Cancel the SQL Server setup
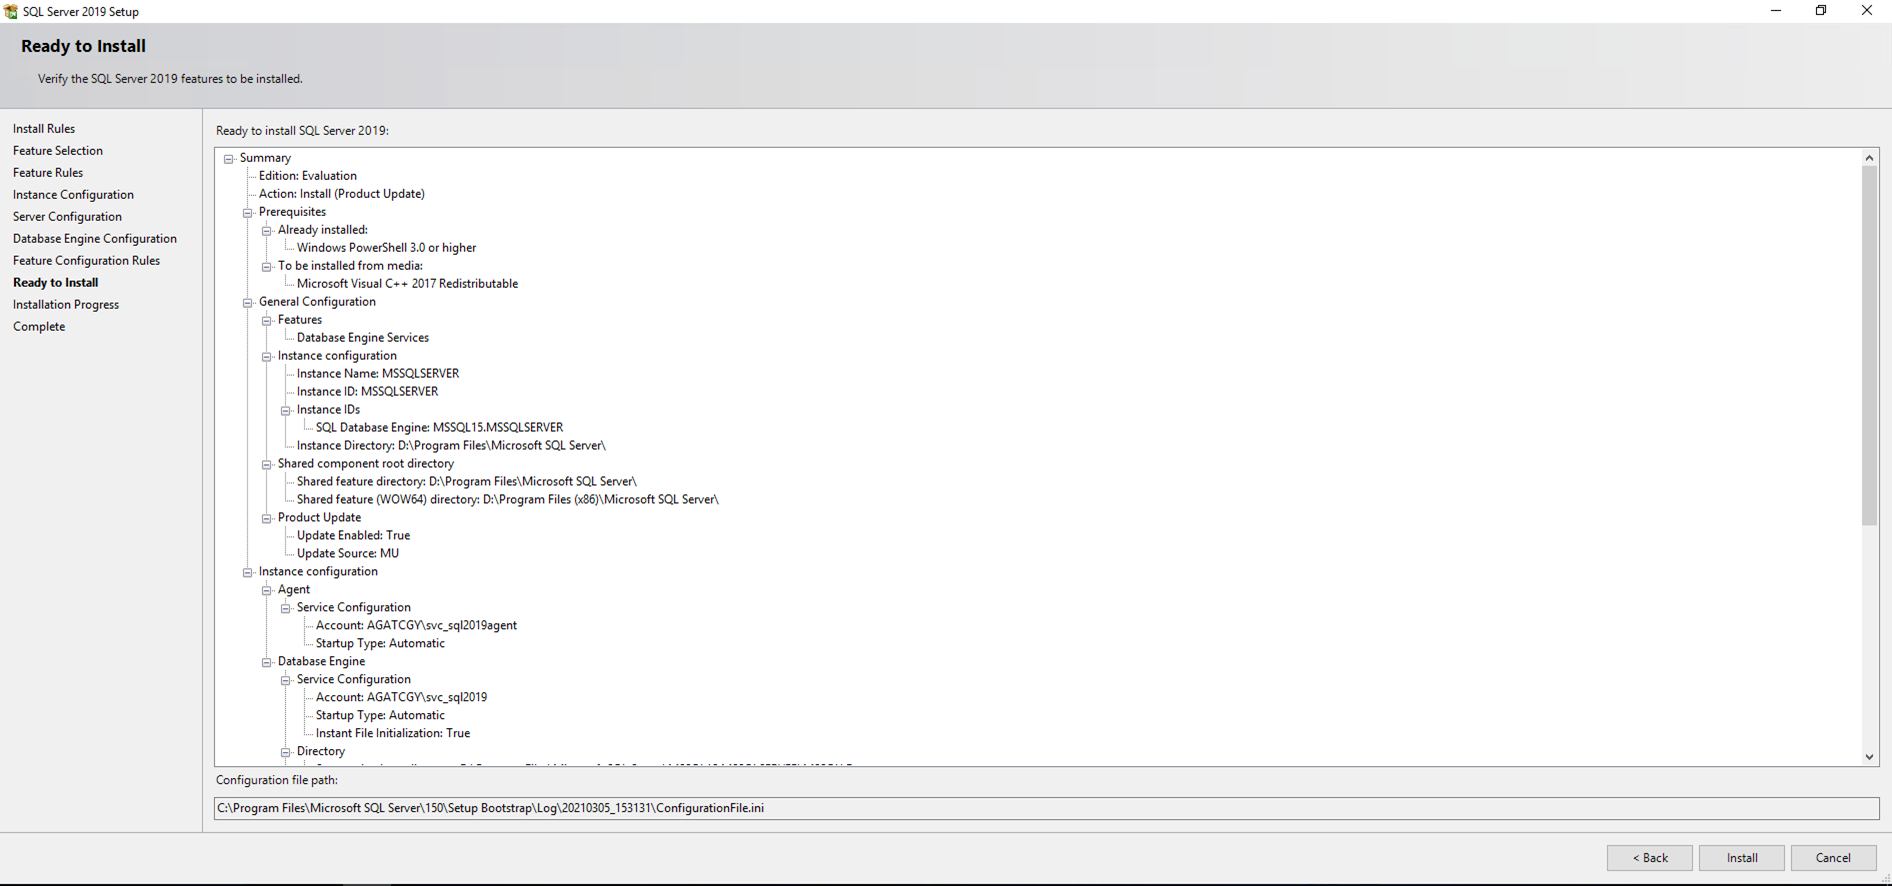This screenshot has width=1892, height=886. [1833, 858]
